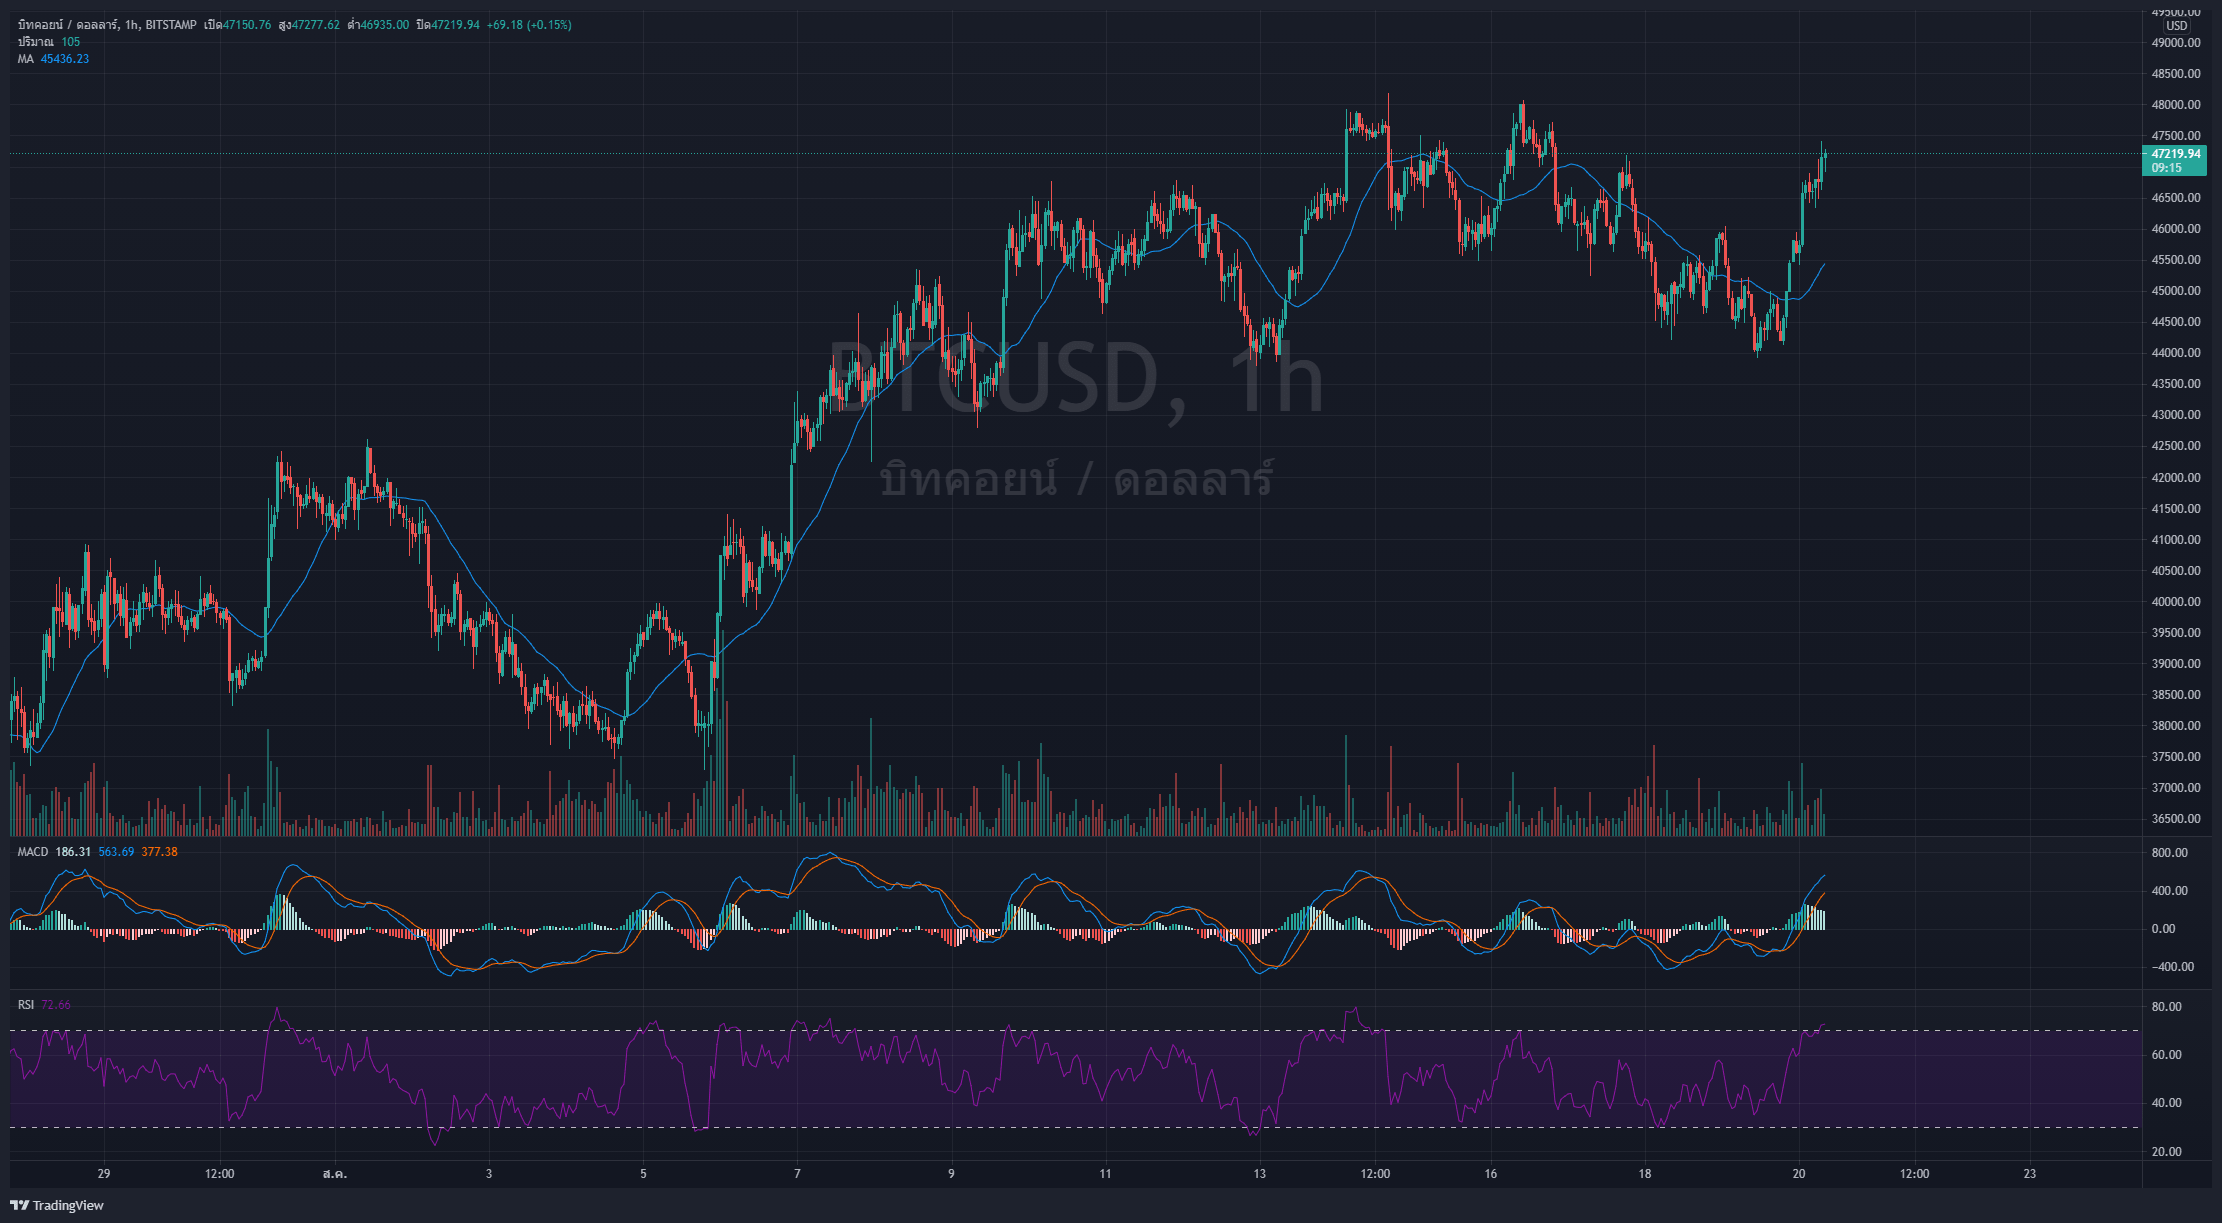Click date label 23 on time axis

[2029, 1174]
